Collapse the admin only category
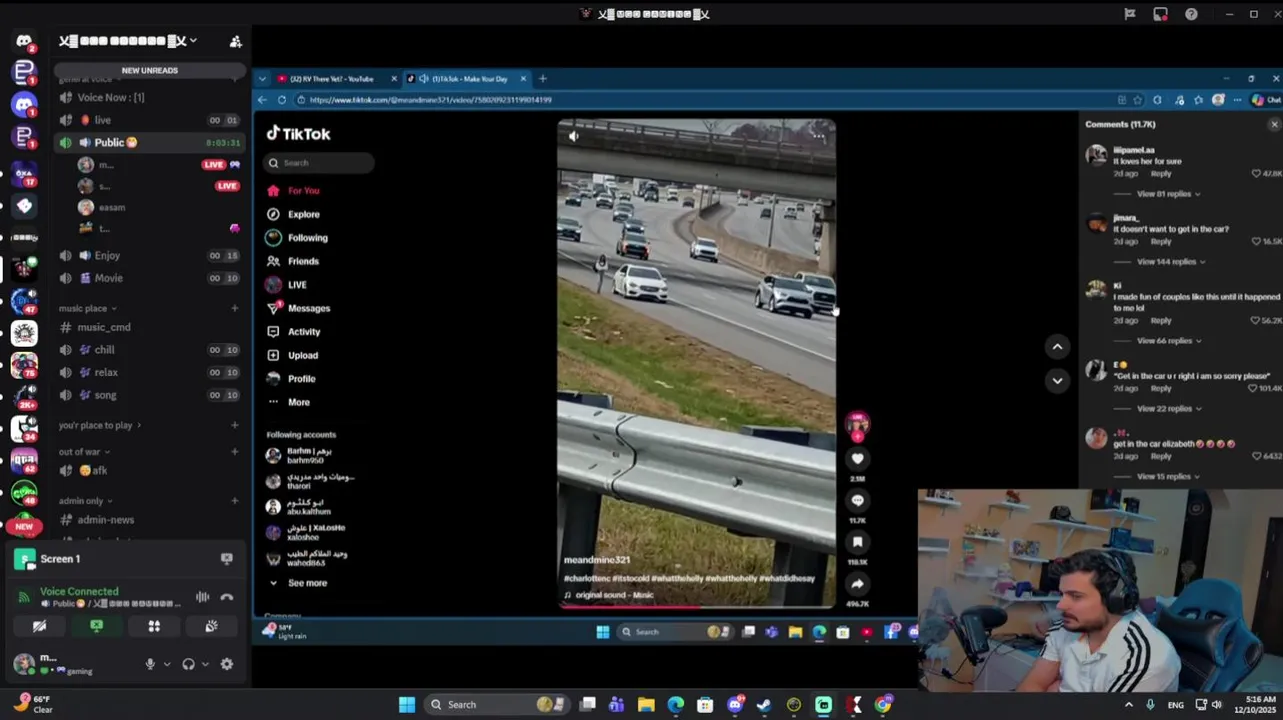Screen dimensions: 1283x720 [x=85, y=501]
